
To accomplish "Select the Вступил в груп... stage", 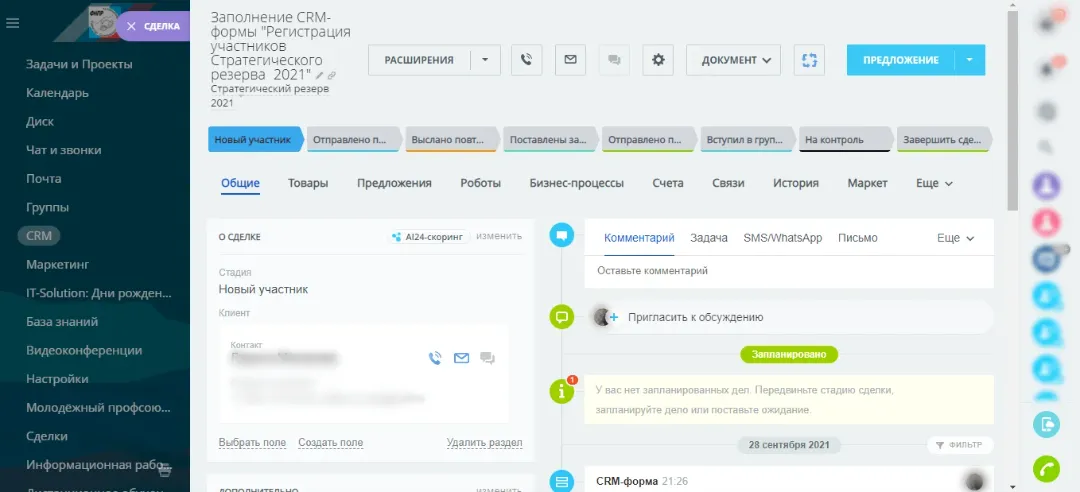I will [747, 139].
